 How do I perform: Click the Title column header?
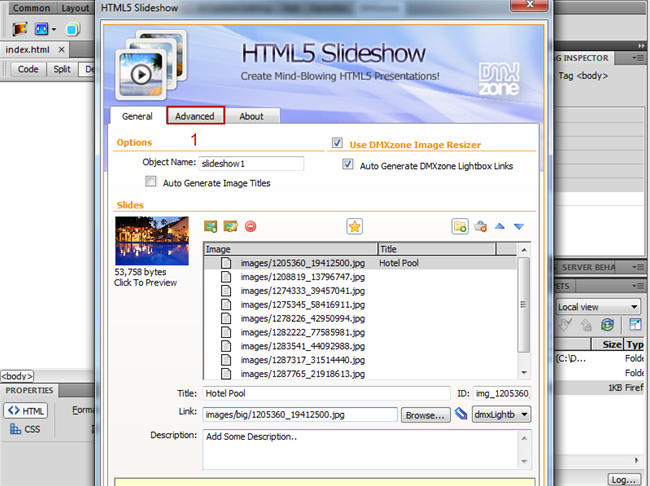(437, 249)
